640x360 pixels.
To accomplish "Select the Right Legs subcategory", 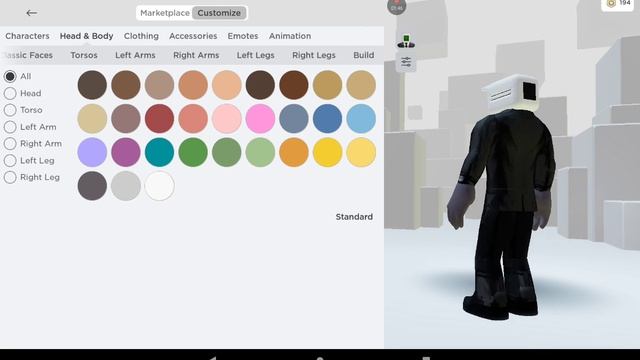I will point(314,55).
